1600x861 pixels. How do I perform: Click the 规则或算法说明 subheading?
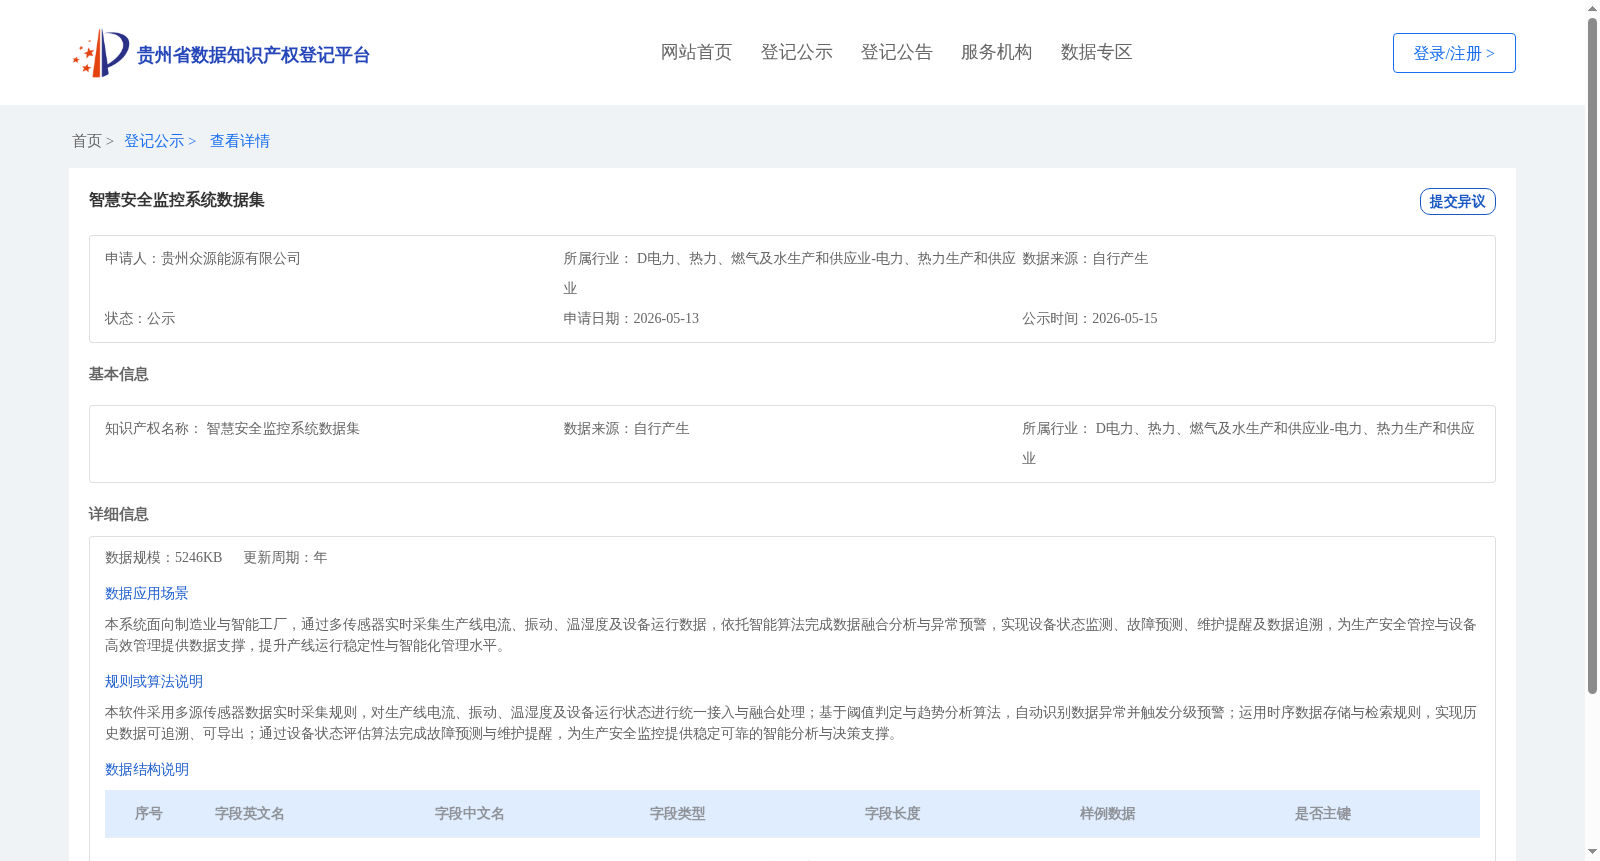[154, 681]
